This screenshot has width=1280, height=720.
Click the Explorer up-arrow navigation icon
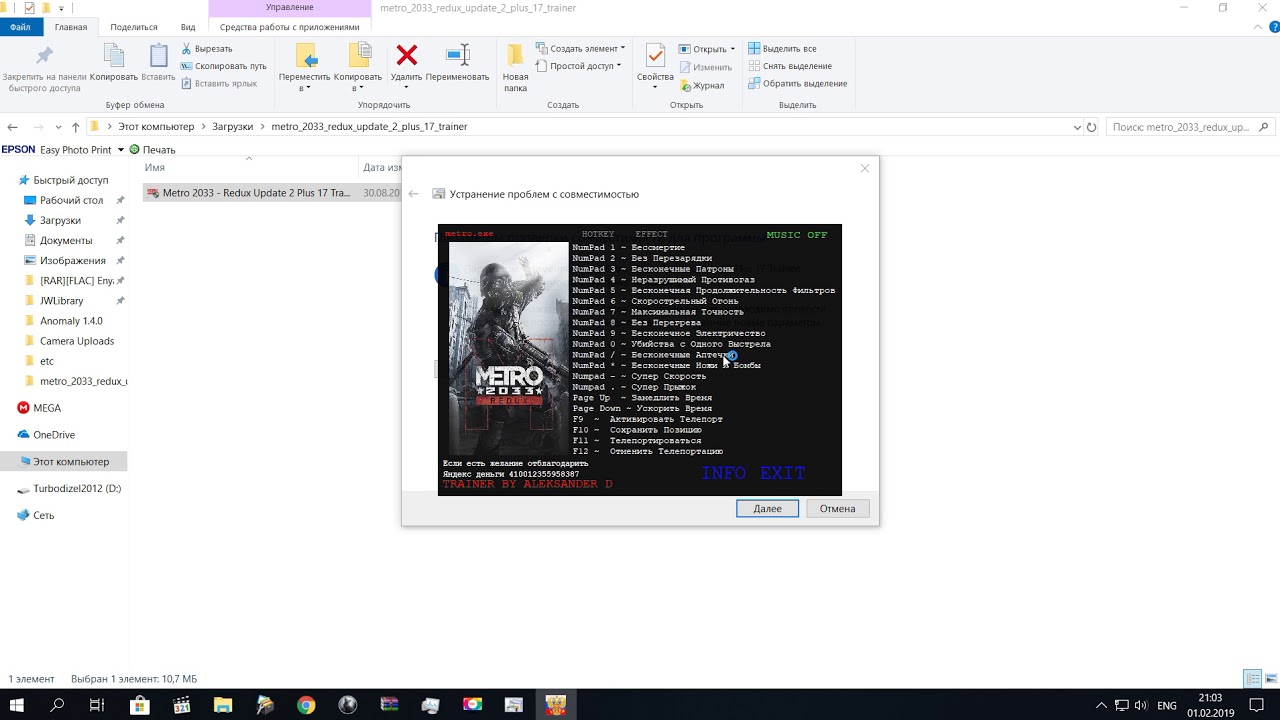point(75,127)
